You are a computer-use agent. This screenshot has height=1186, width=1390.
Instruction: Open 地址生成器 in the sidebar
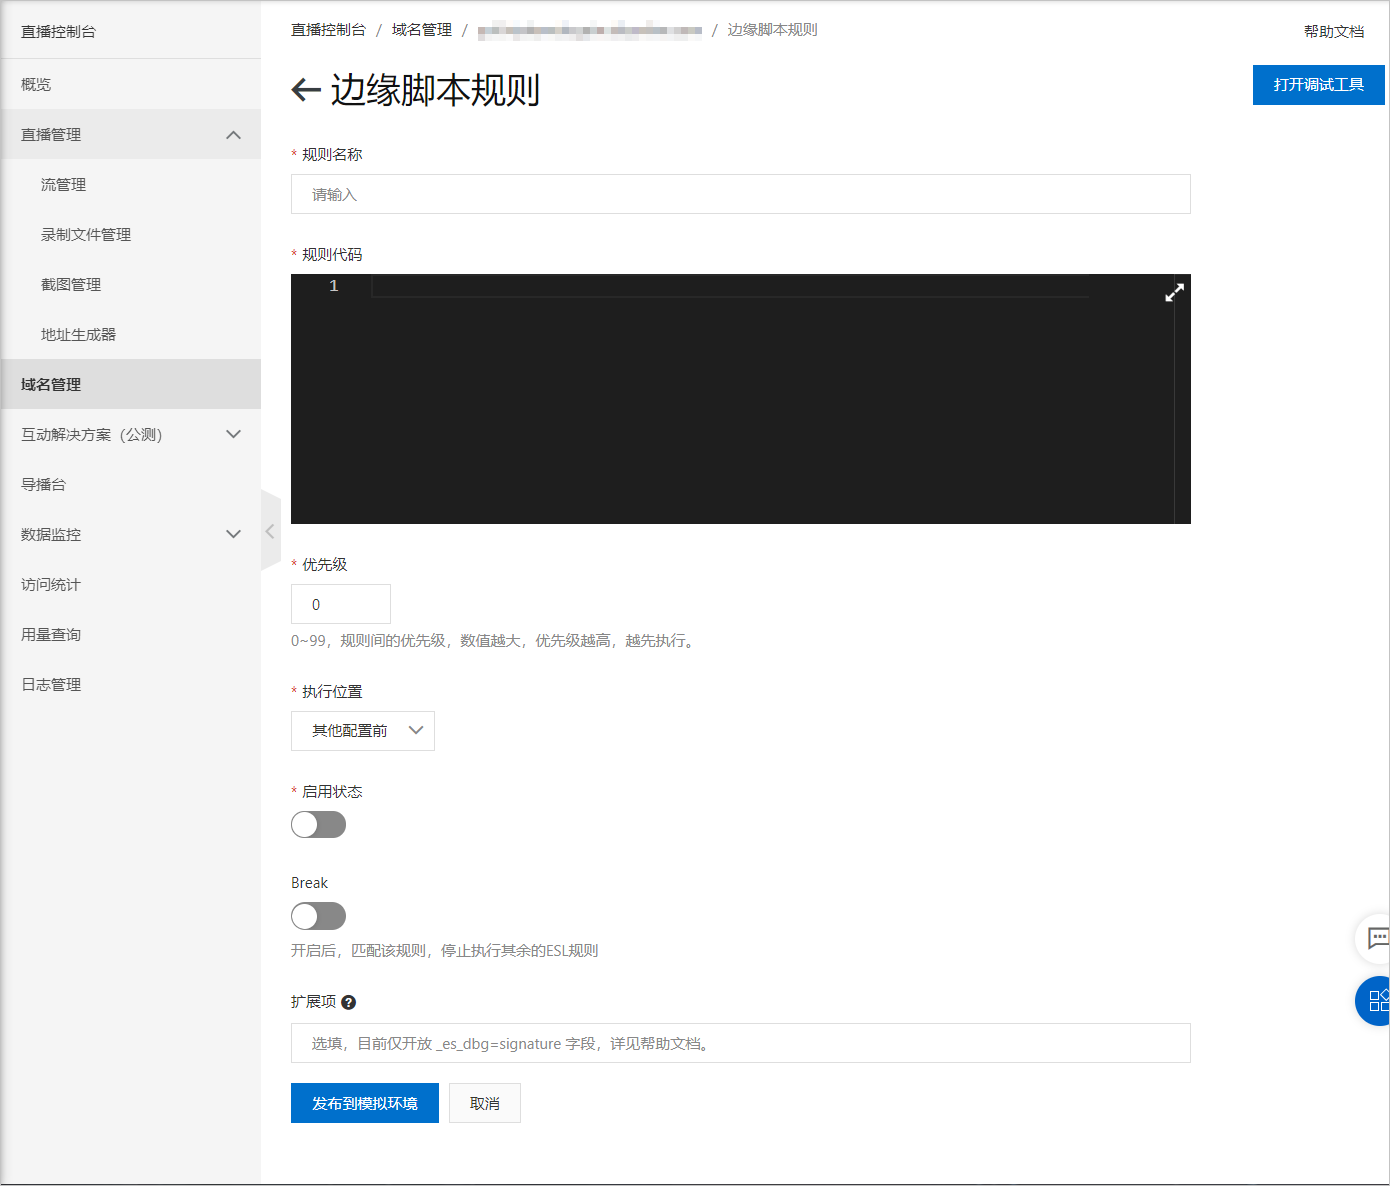point(130,334)
